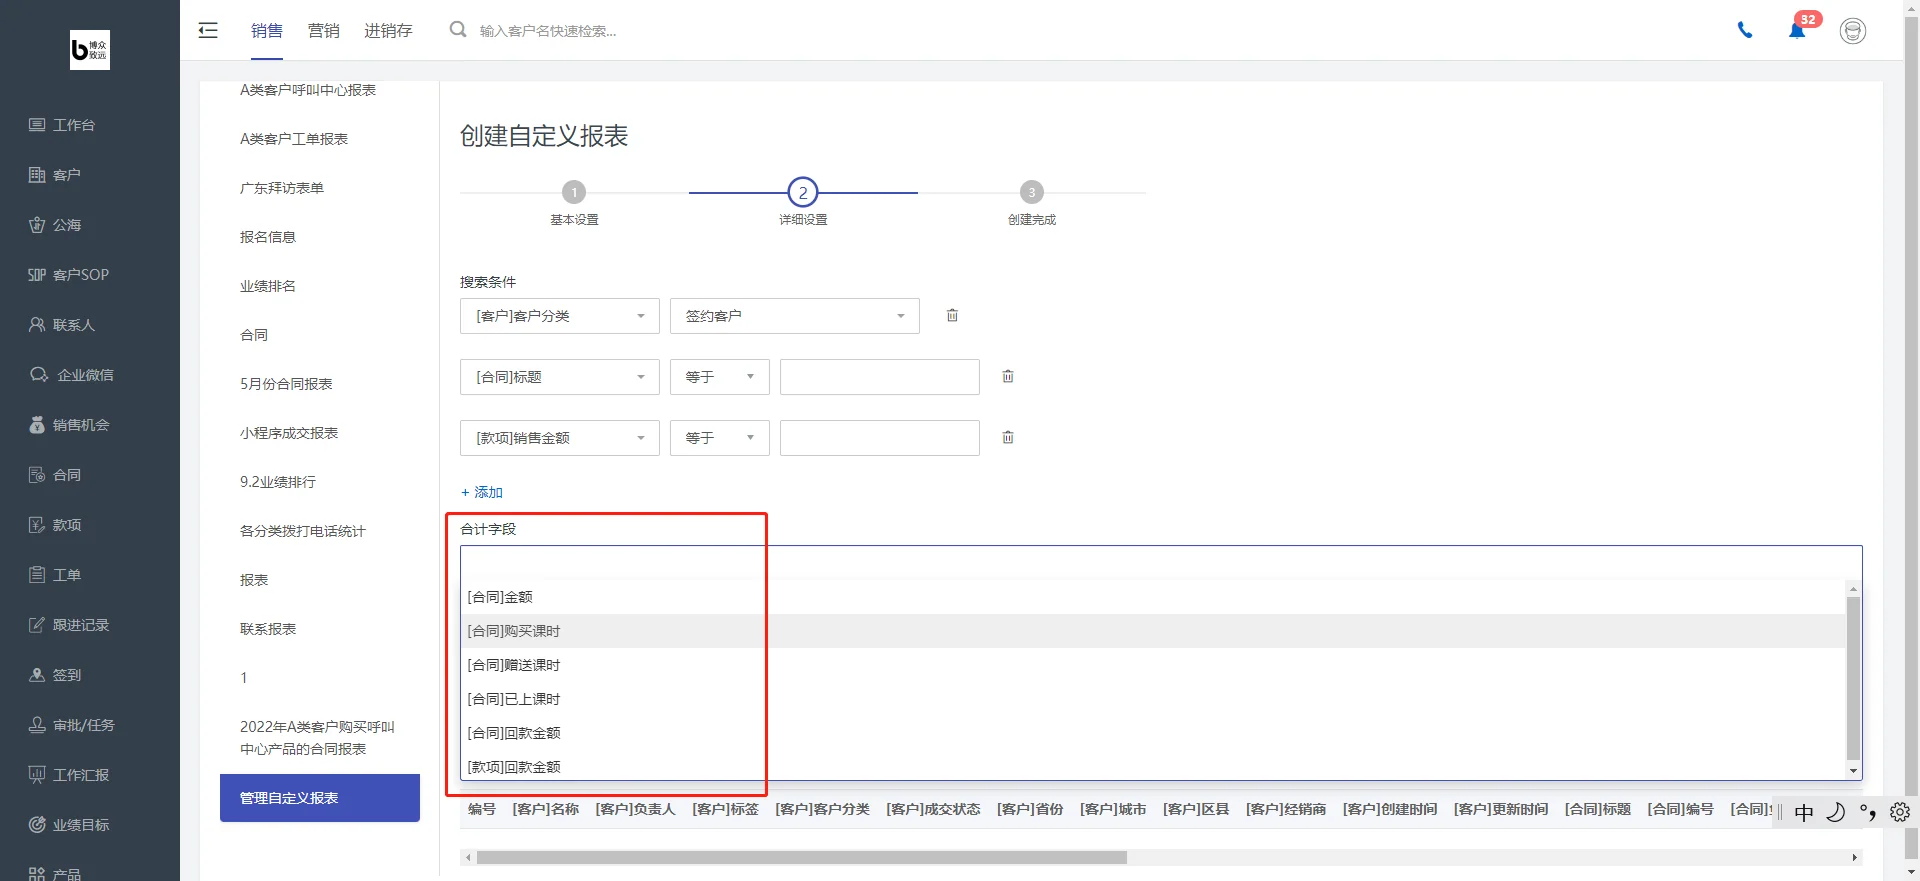
Task: Switch to the 销售 top tab
Action: pyautogui.click(x=267, y=31)
